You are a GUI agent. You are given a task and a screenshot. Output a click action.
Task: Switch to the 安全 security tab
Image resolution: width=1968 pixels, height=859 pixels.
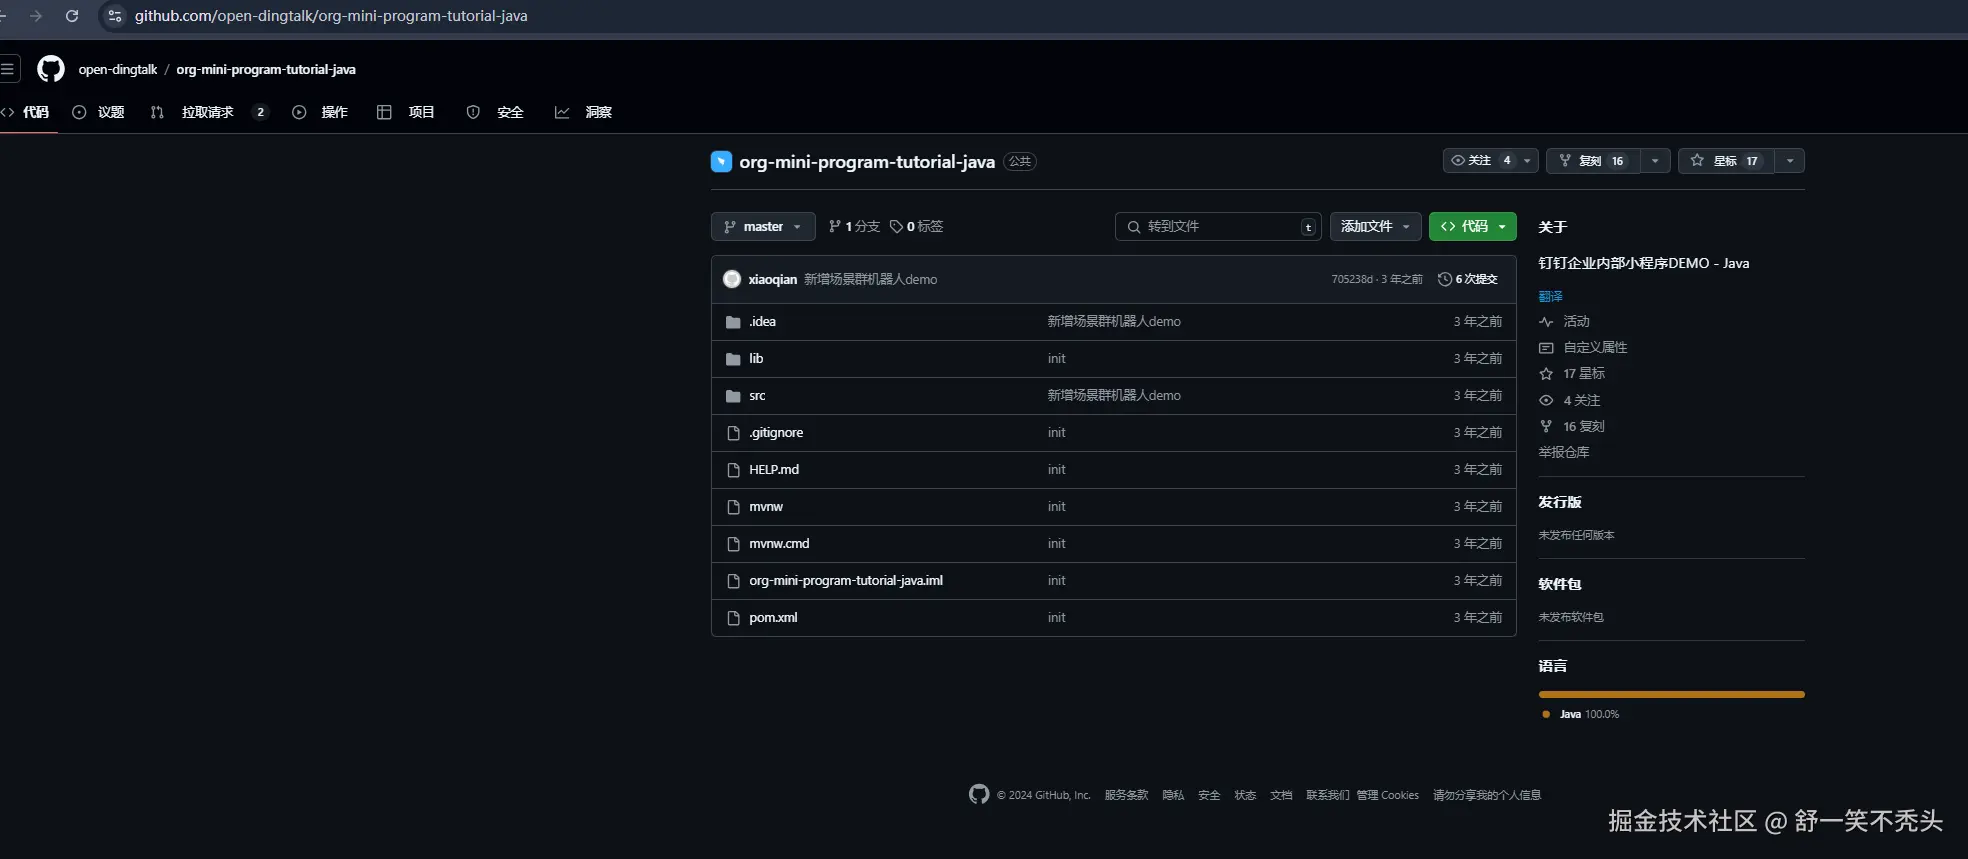495,112
